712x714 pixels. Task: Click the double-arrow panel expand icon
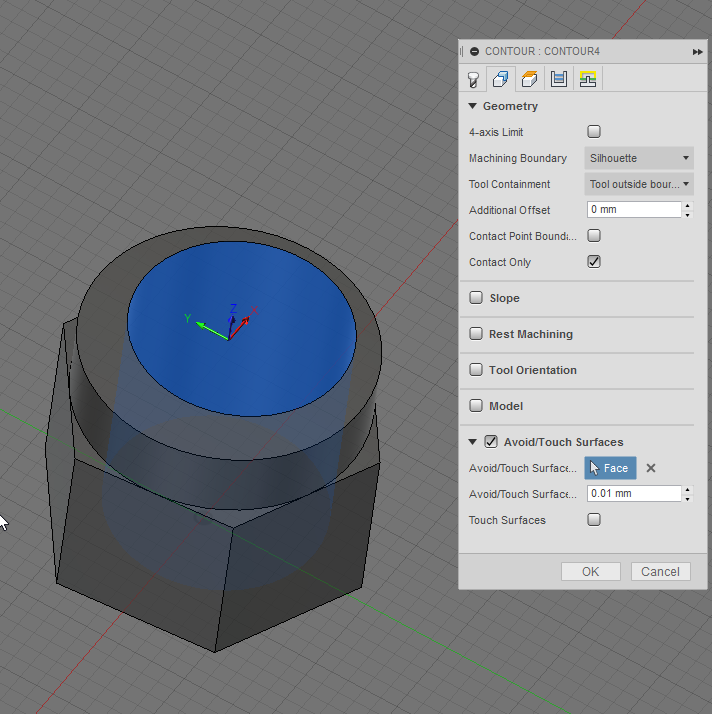[697, 51]
